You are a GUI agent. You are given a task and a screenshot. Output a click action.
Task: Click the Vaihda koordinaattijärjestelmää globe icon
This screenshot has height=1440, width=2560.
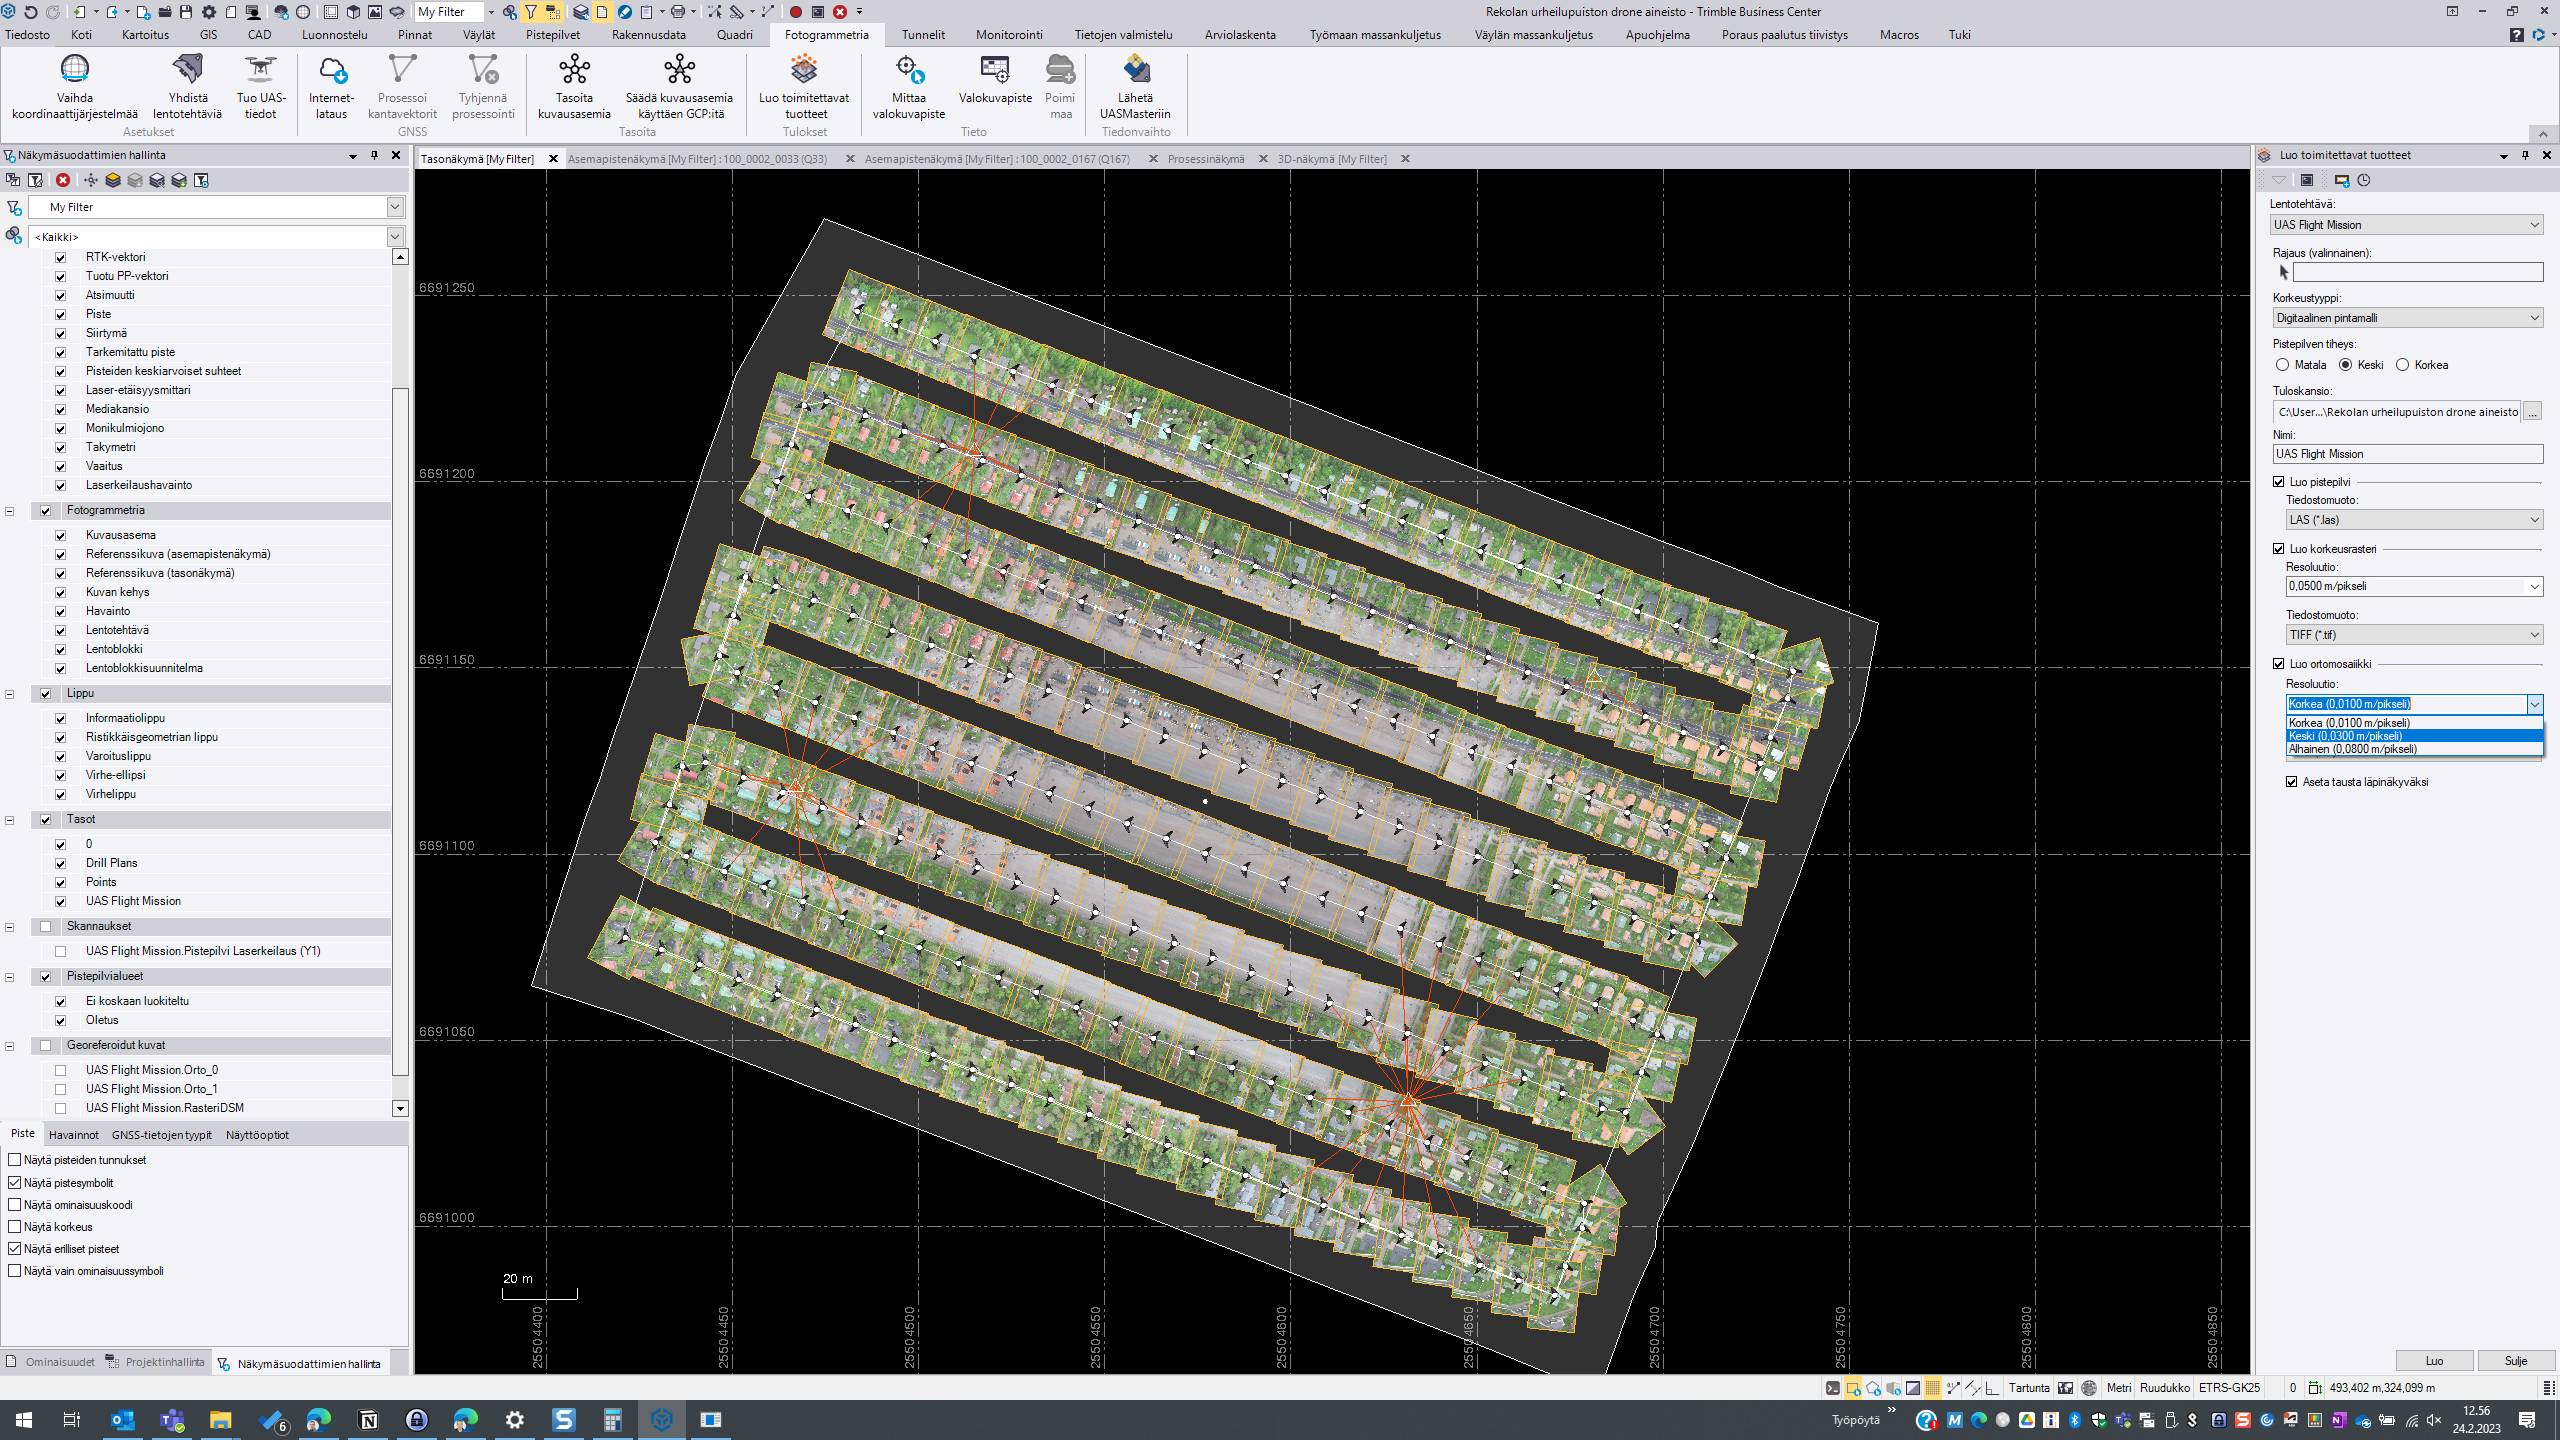tap(75, 69)
